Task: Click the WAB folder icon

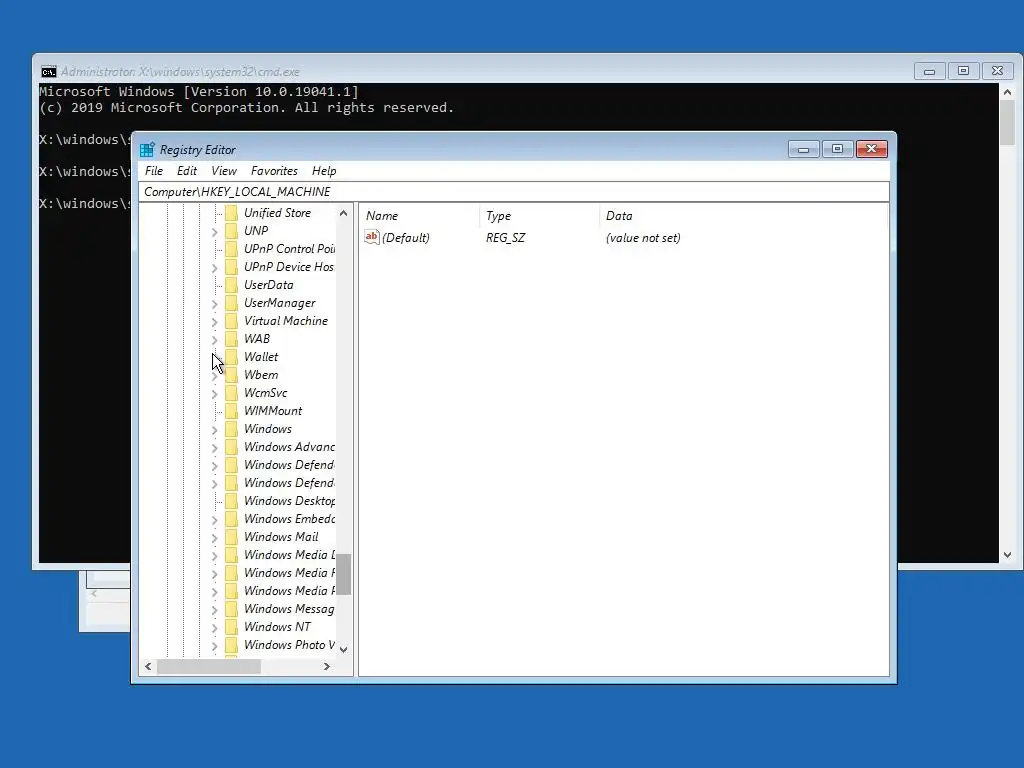Action: coord(231,339)
